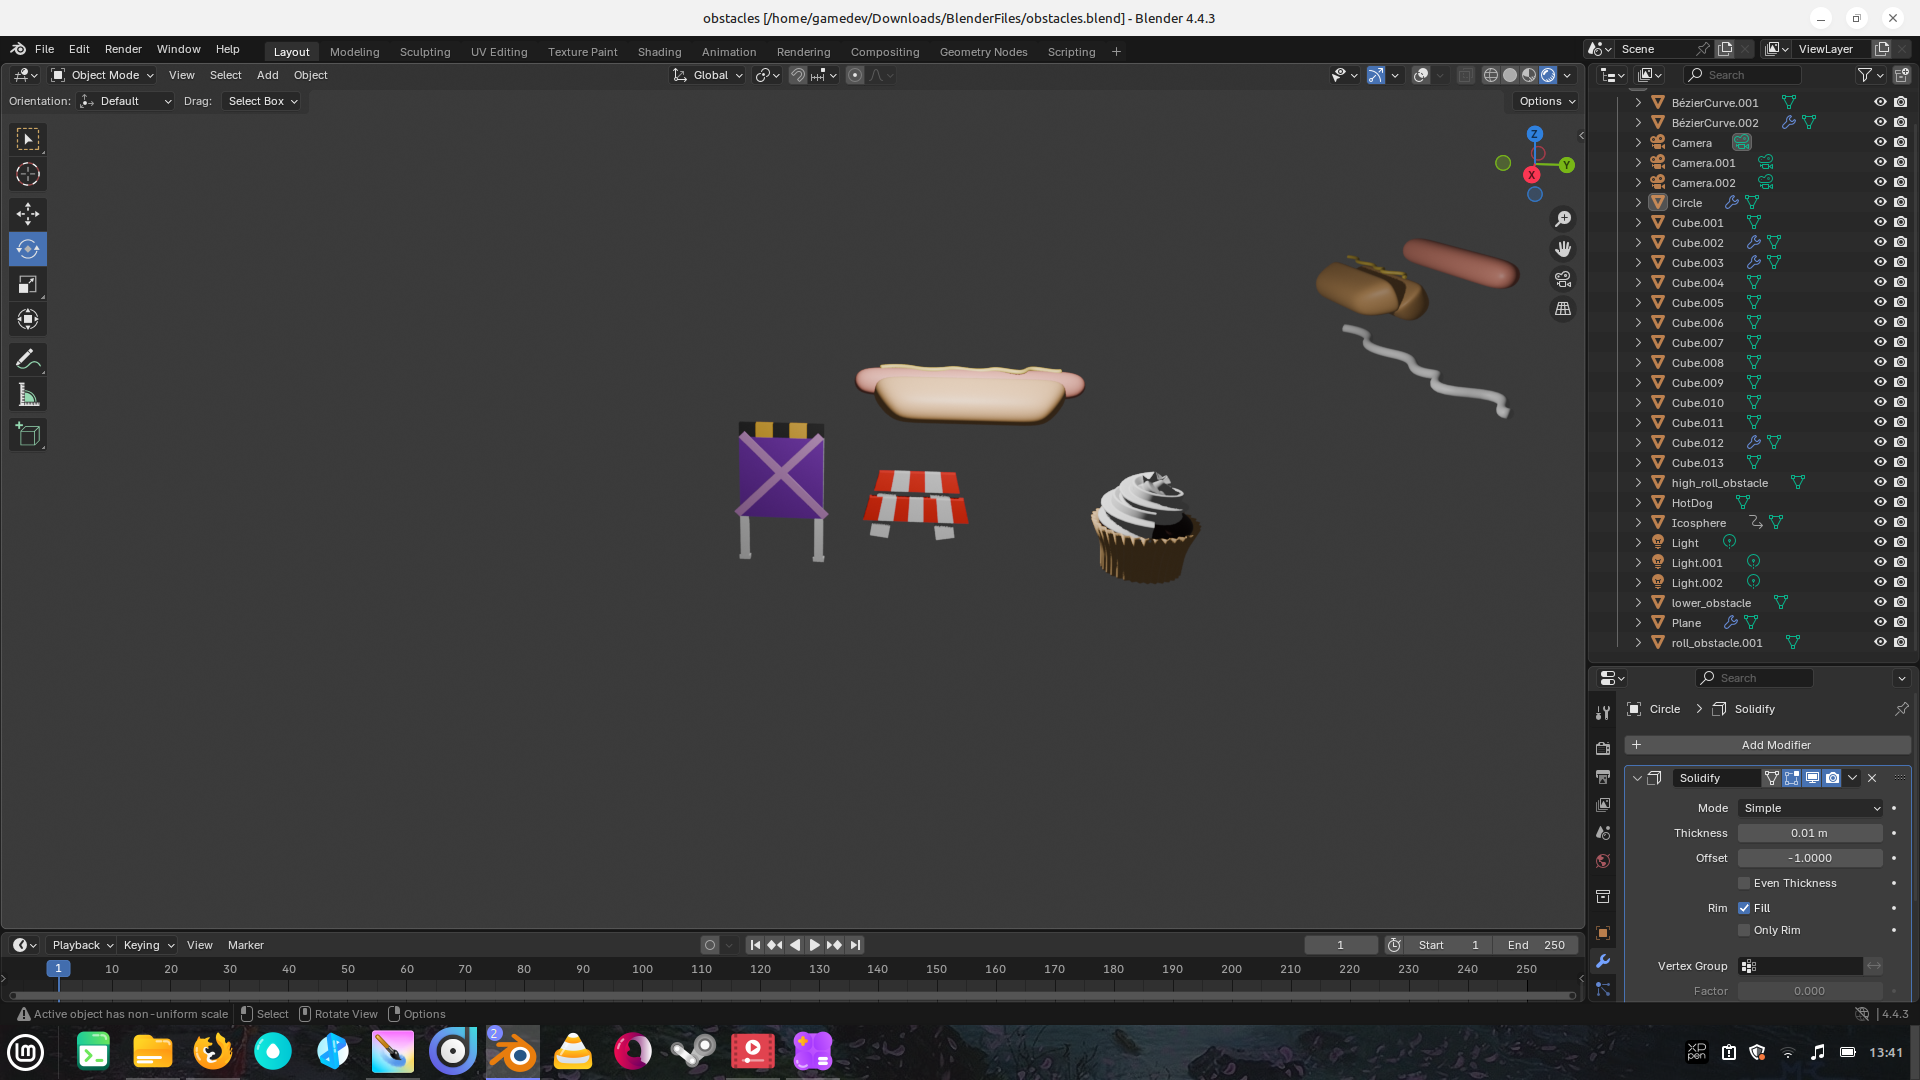
Task: Toggle Solidify modifier render visibility
Action: 1832,778
